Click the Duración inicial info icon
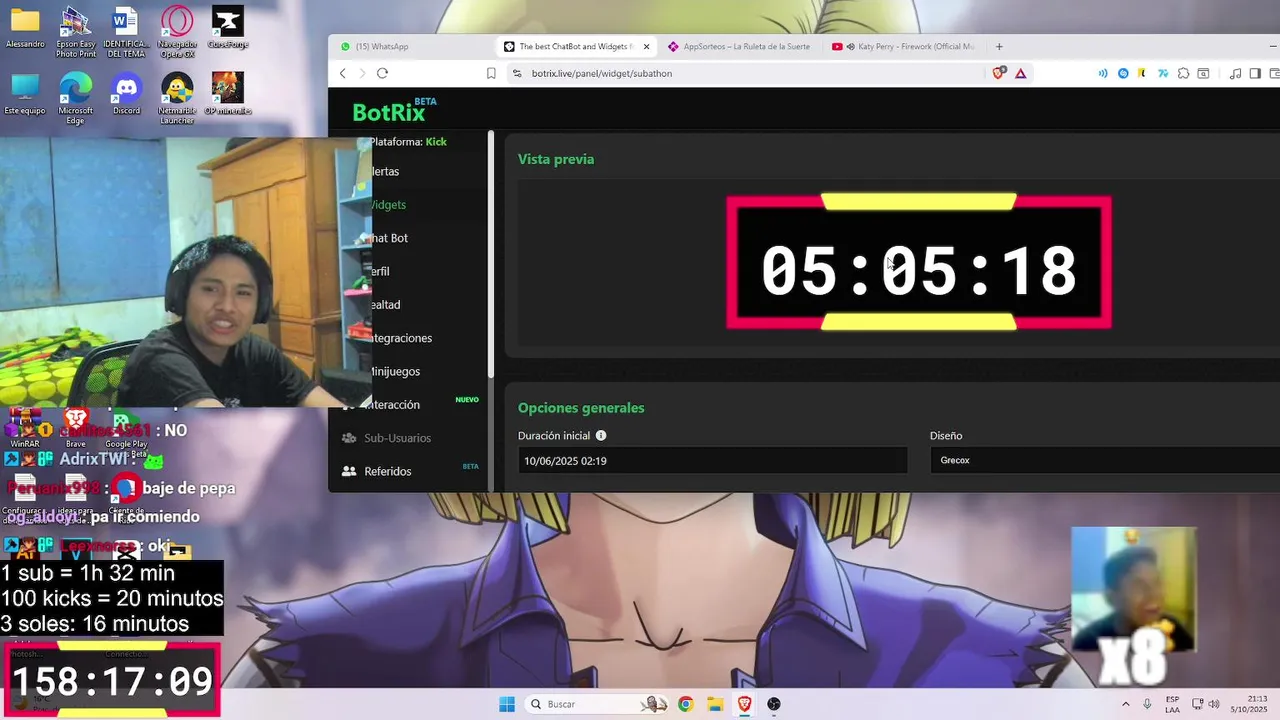1280x720 pixels. click(x=601, y=436)
